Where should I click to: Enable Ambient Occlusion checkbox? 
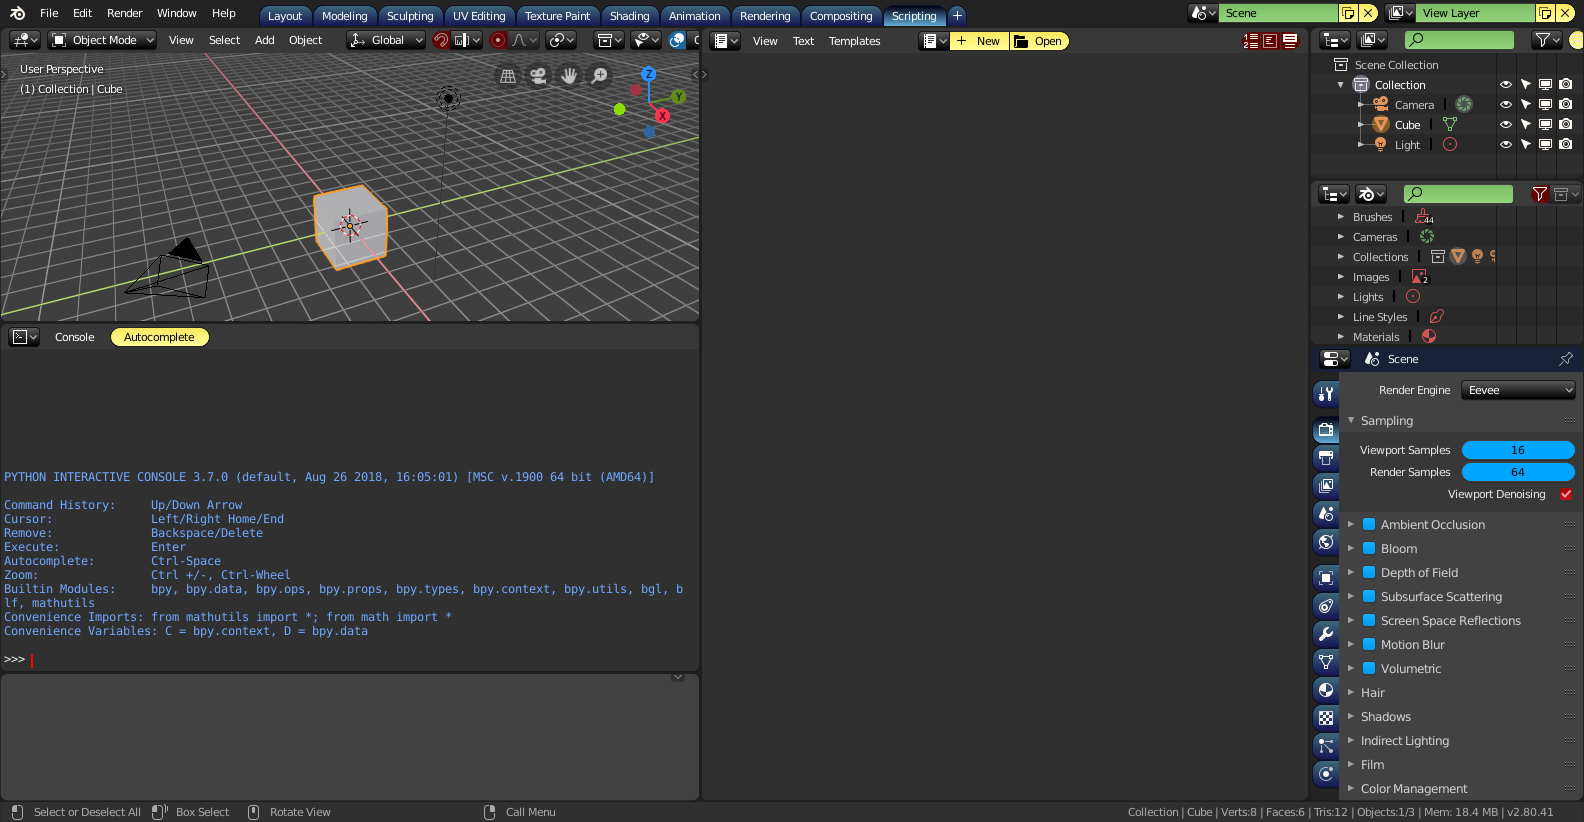(x=1369, y=524)
